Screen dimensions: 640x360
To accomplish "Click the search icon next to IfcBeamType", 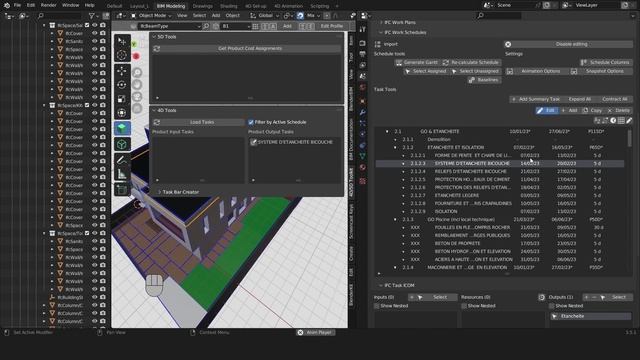I will point(206,26).
